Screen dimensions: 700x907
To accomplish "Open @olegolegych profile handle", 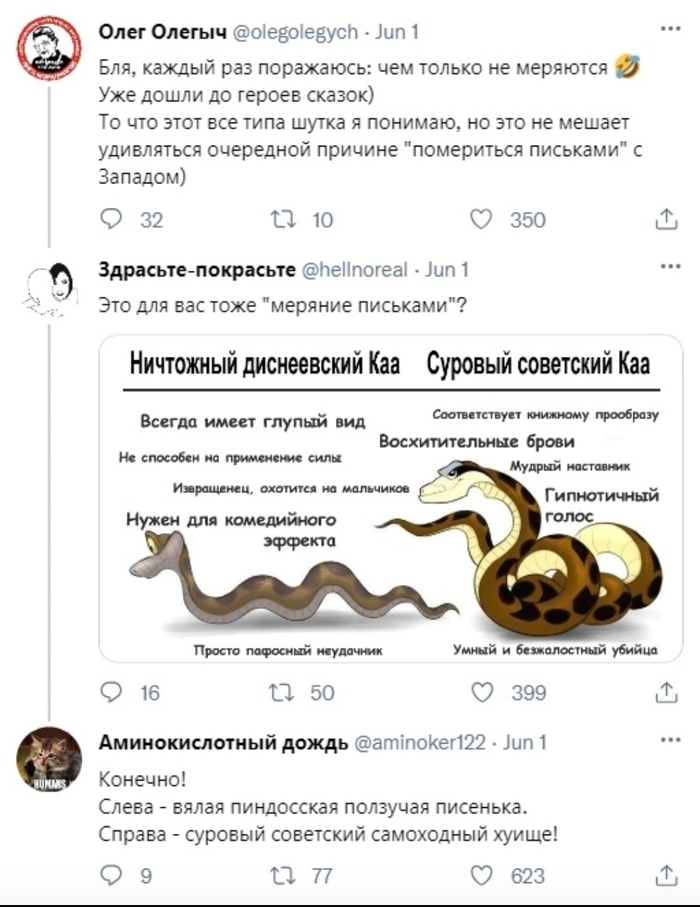I will tap(295, 31).
